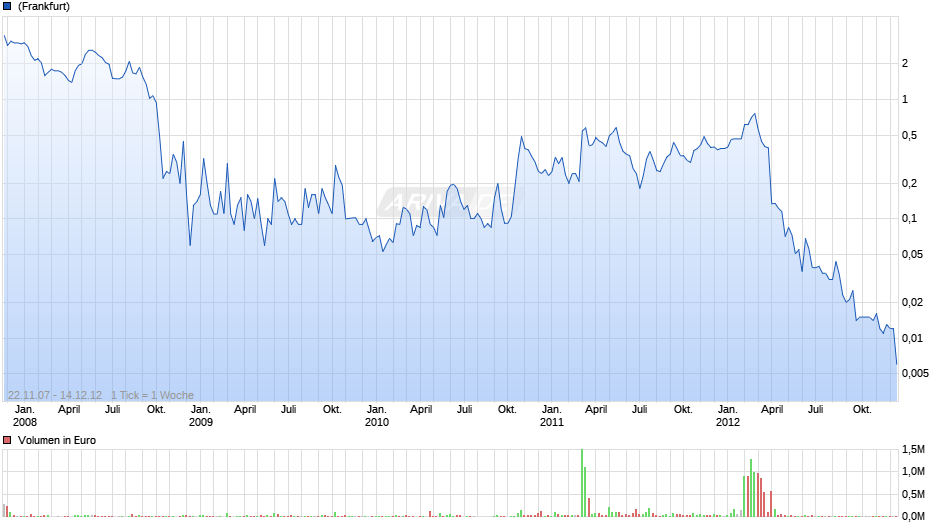Select the "Volumen in Euro" legend label
Screen dimensions: 940x526
pos(57,440)
